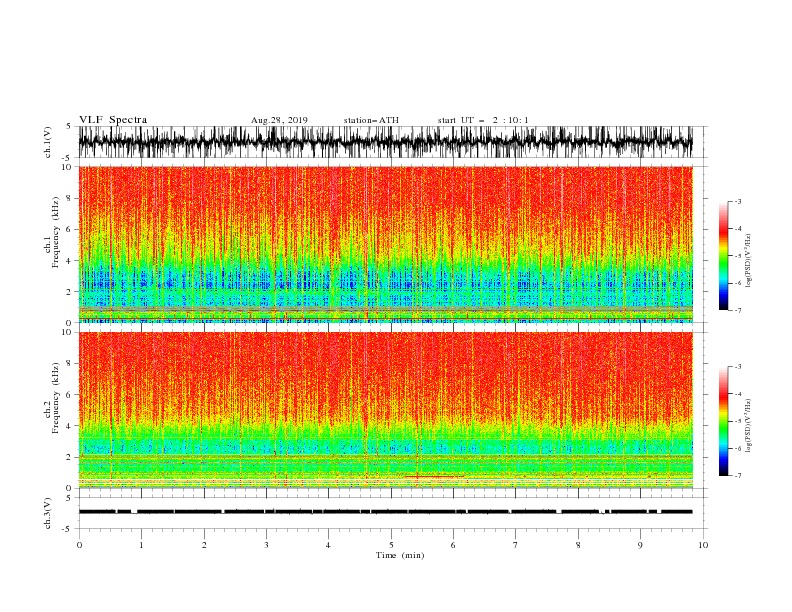
Task: Click the "10" tick on the time axis
Action: click(703, 545)
